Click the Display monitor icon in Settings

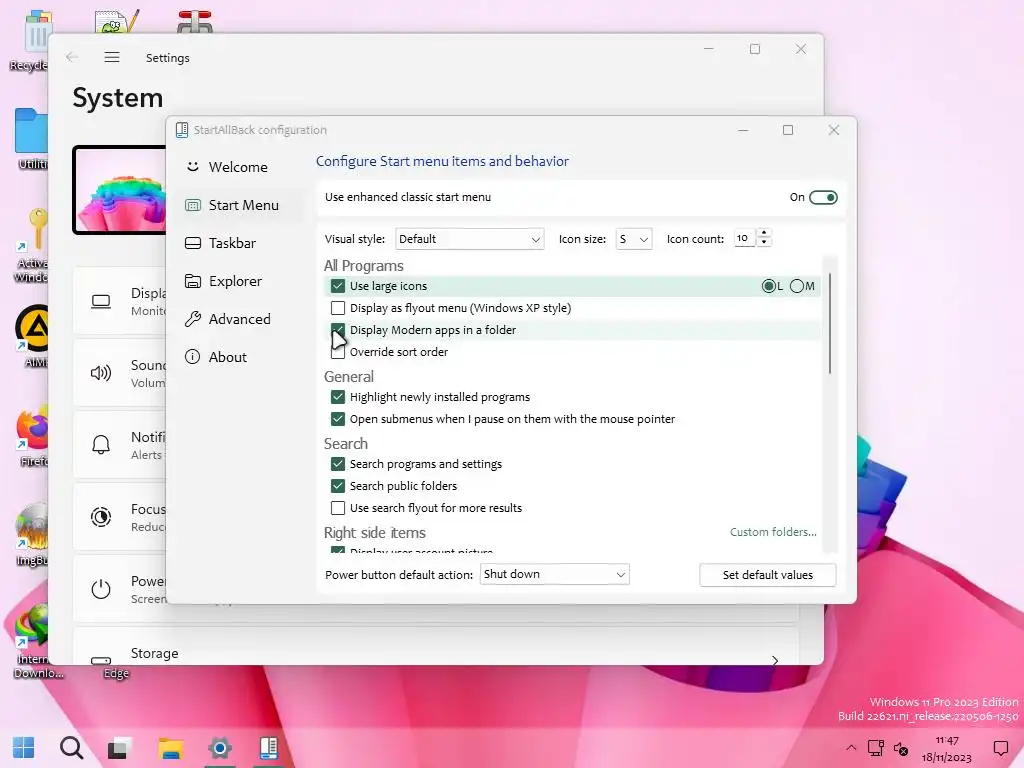[101, 302]
